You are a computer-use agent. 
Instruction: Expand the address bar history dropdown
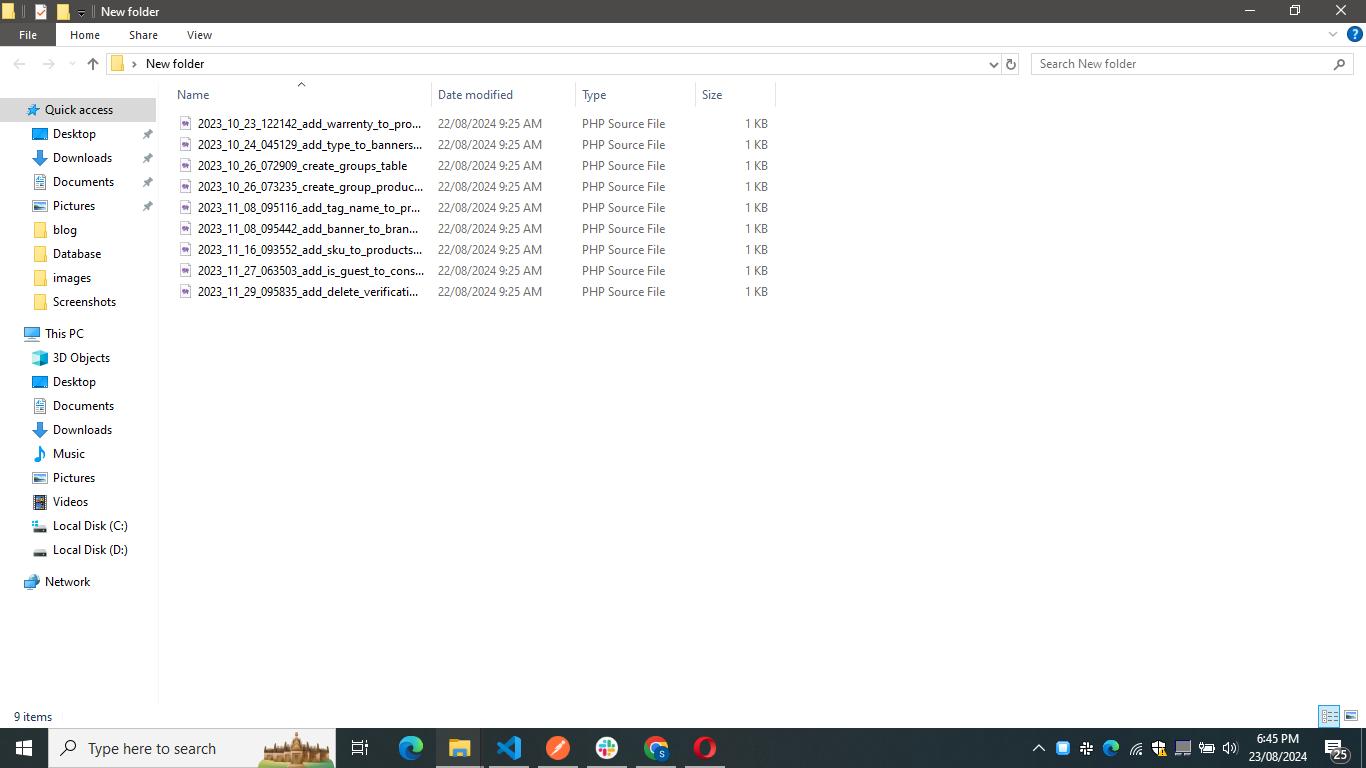[x=993, y=64]
